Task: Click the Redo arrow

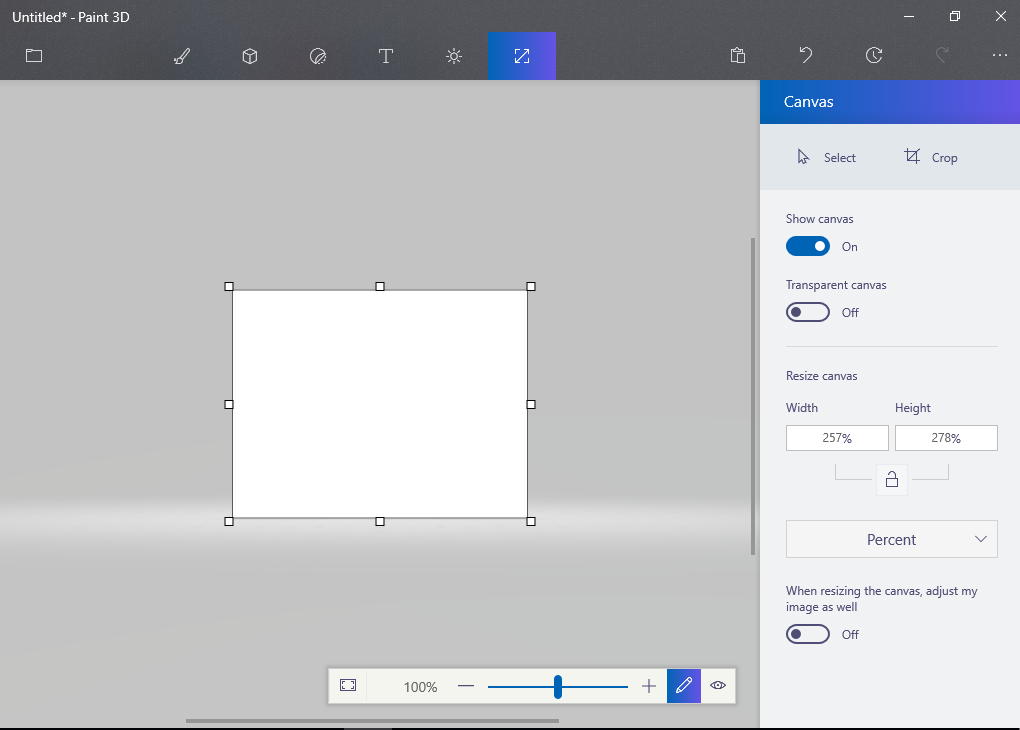Action: (x=942, y=55)
